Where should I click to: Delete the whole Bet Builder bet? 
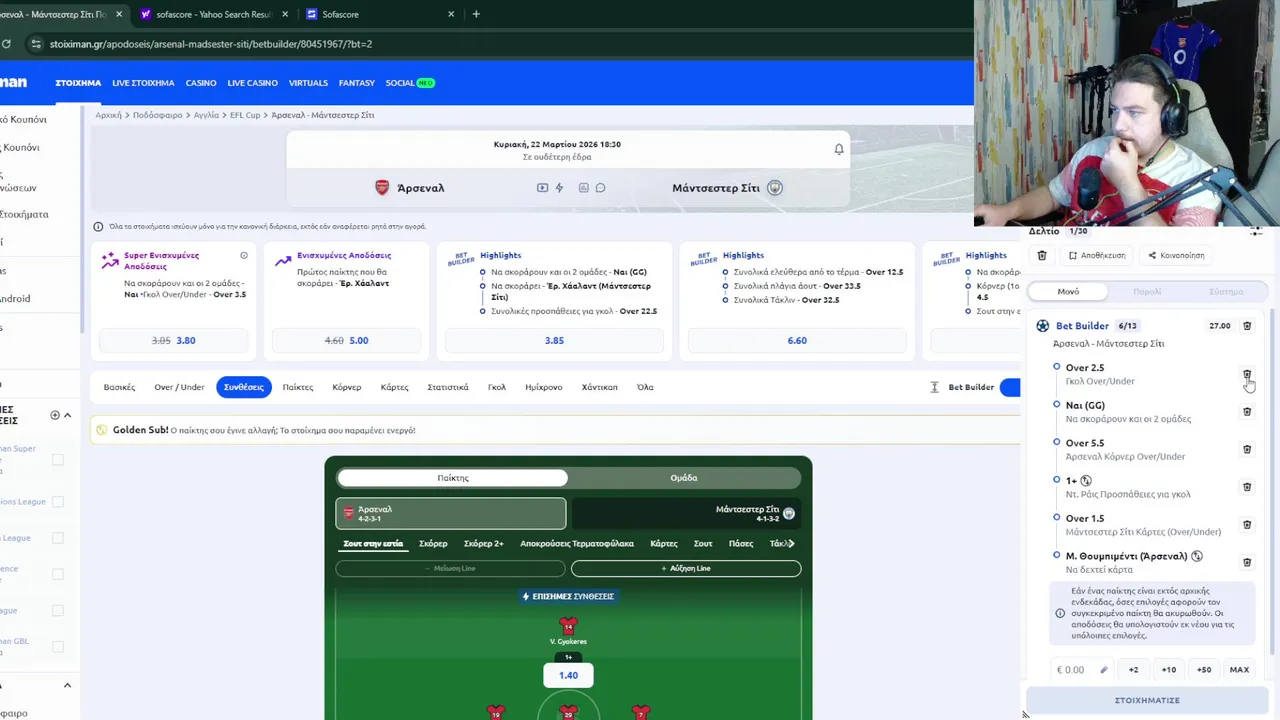click(x=1247, y=326)
